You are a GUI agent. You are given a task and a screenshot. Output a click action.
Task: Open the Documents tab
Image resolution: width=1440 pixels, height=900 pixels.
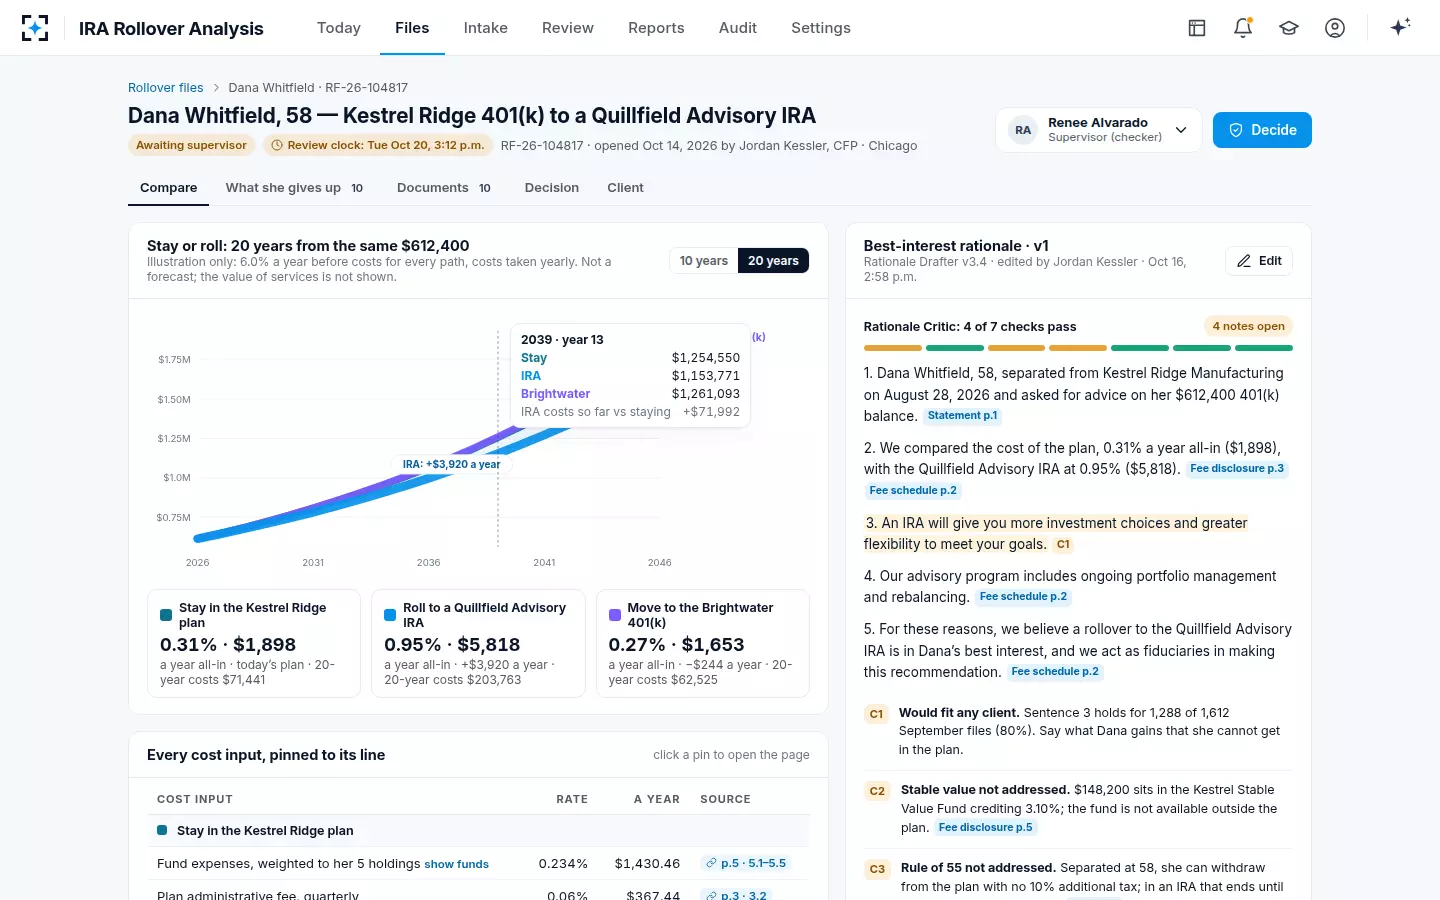pos(444,188)
